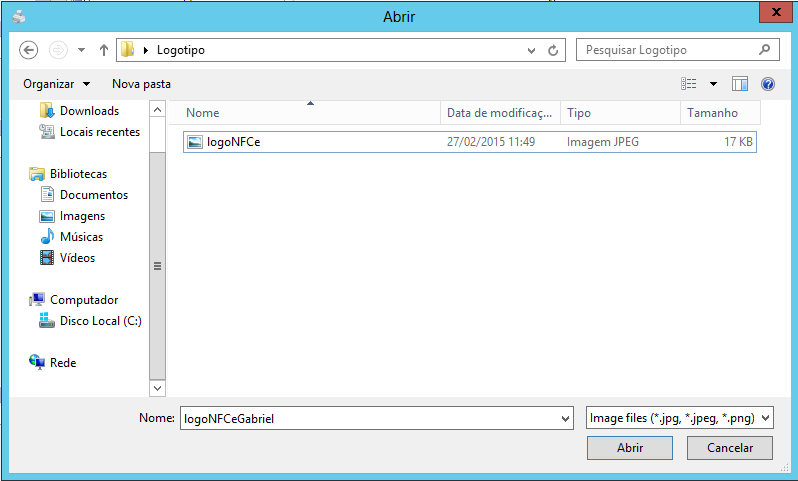Click the 17 KB size cell
Image resolution: width=798 pixels, height=481 pixels.
[x=738, y=142]
